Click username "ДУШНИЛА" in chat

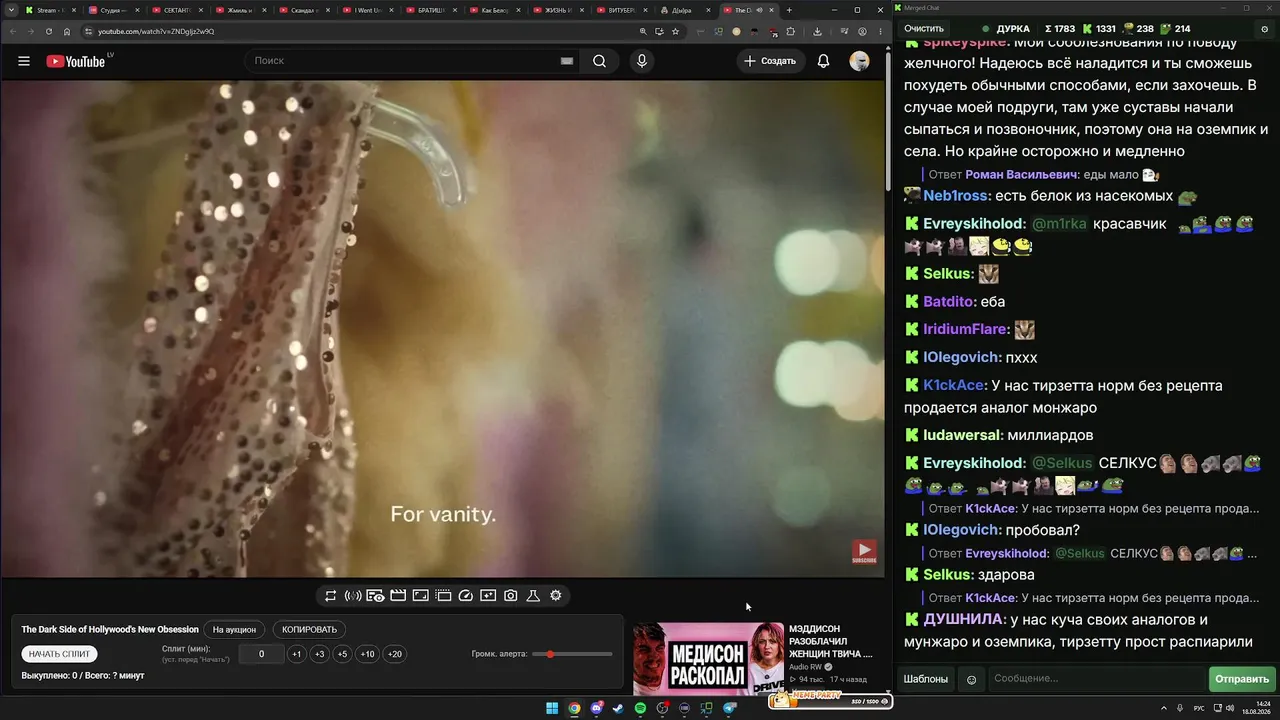click(962, 620)
